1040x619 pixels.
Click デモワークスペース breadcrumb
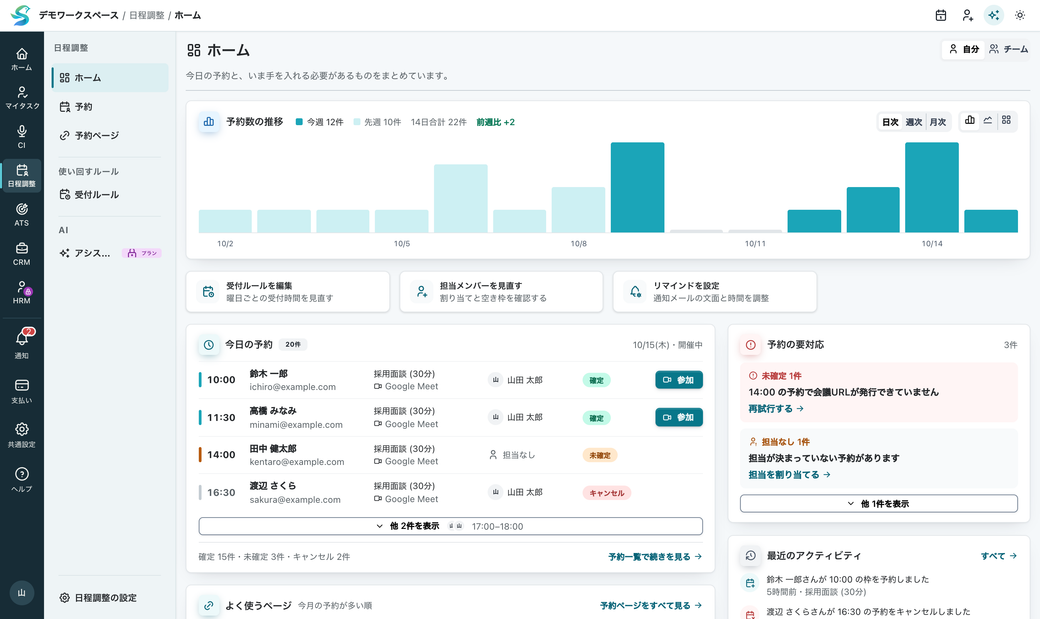(78, 15)
